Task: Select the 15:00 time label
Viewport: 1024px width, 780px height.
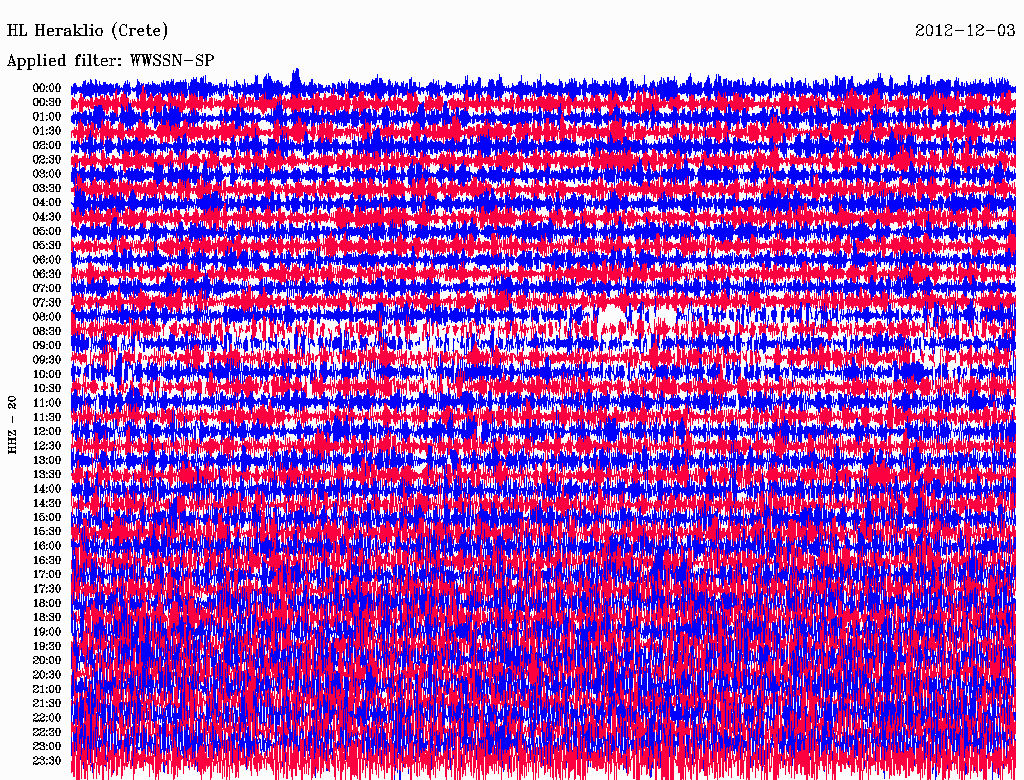Action: tap(46, 517)
